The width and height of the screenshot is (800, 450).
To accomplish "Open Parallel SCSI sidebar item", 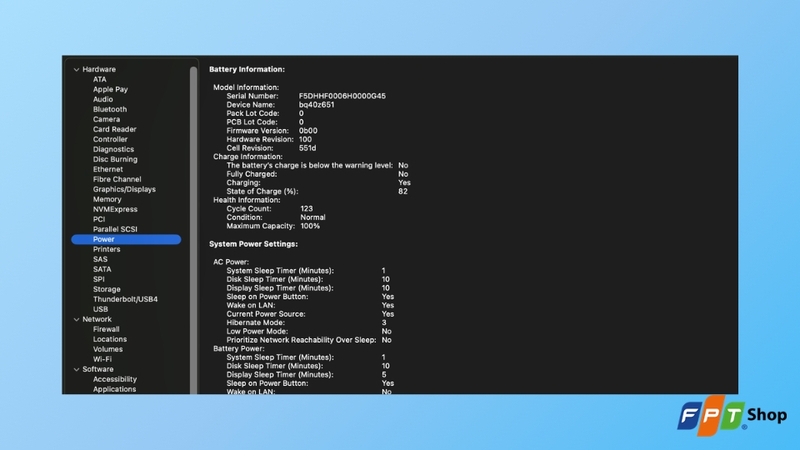I will click(x=115, y=230).
